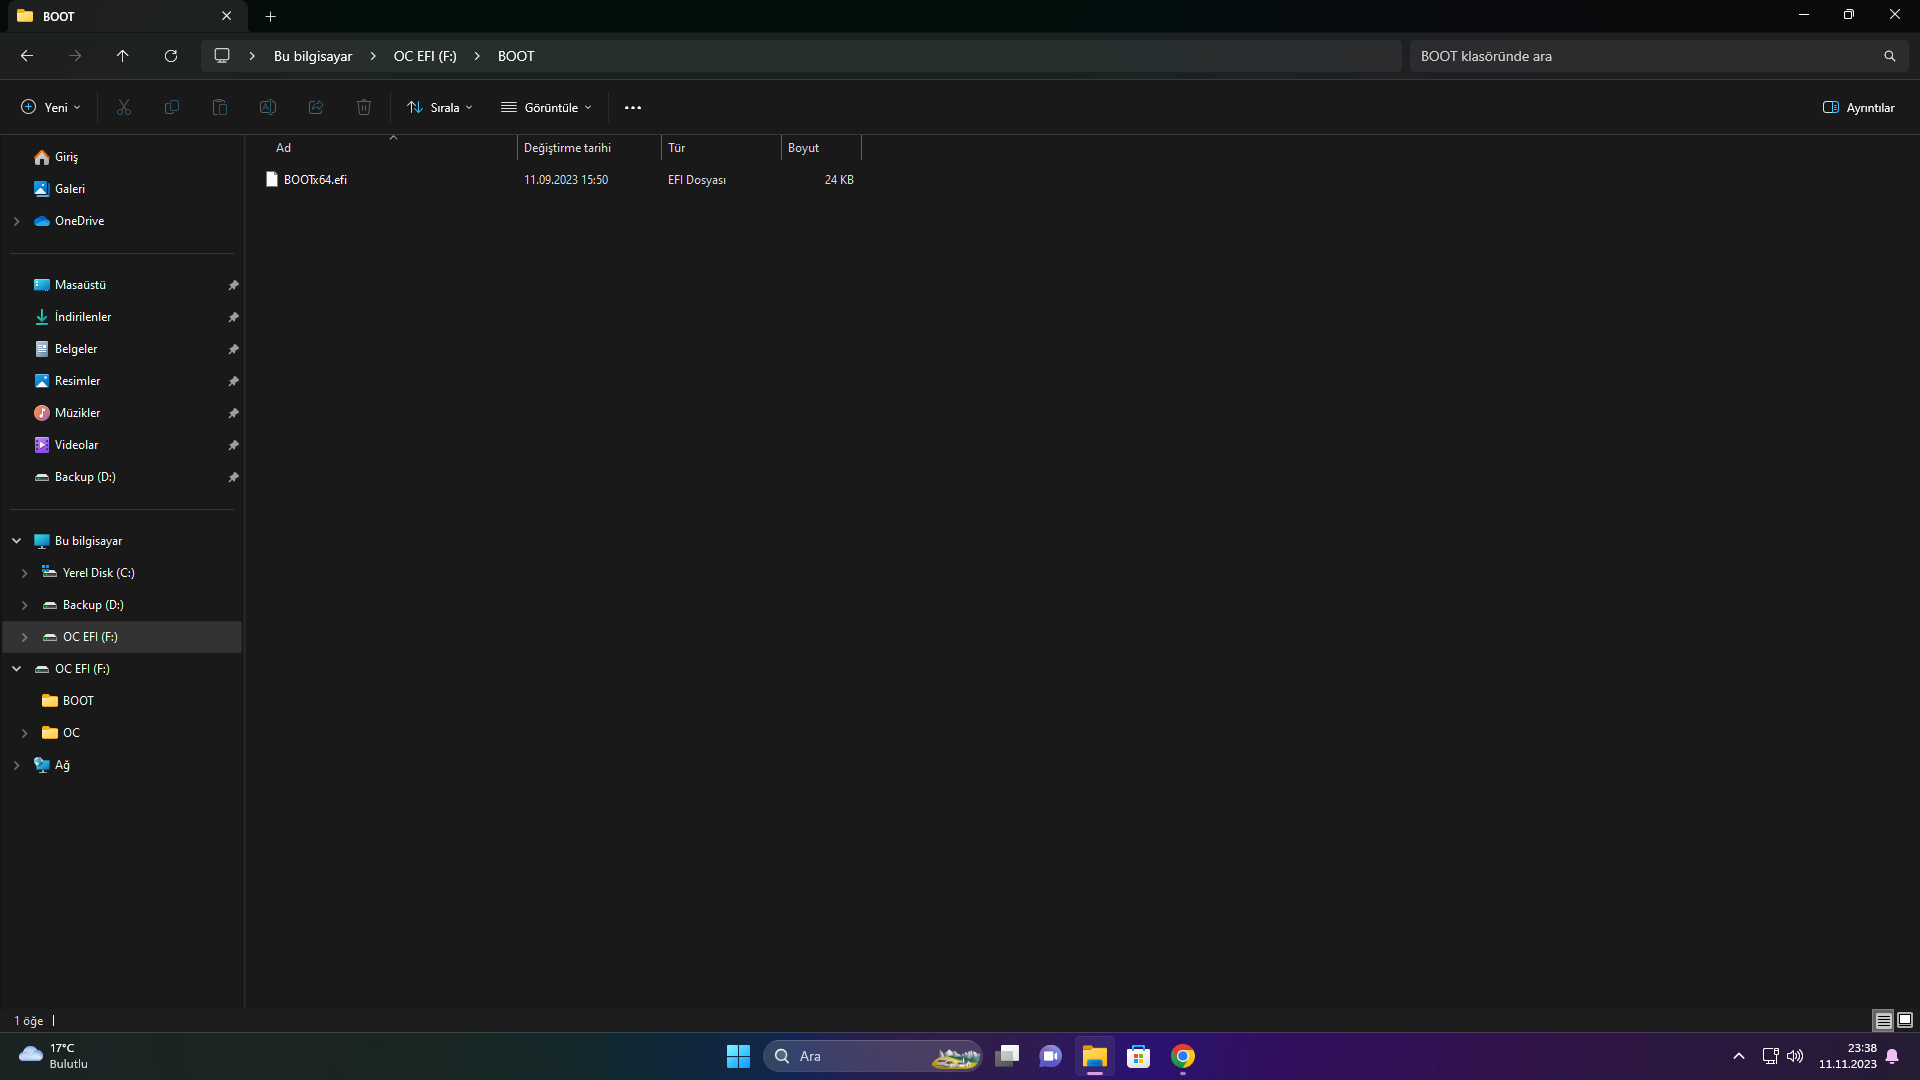This screenshot has height=1080, width=1920.
Task: Click OC EFI (F:) in breadcrumb path
Action: [x=425, y=56]
